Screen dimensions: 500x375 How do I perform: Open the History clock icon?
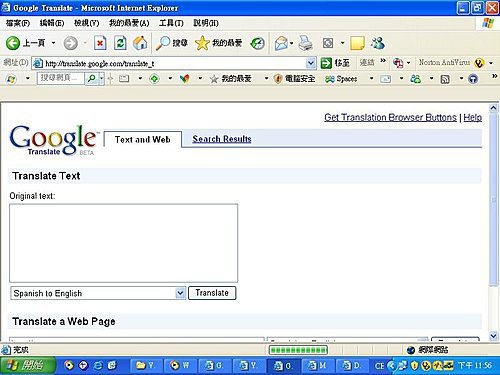258,43
